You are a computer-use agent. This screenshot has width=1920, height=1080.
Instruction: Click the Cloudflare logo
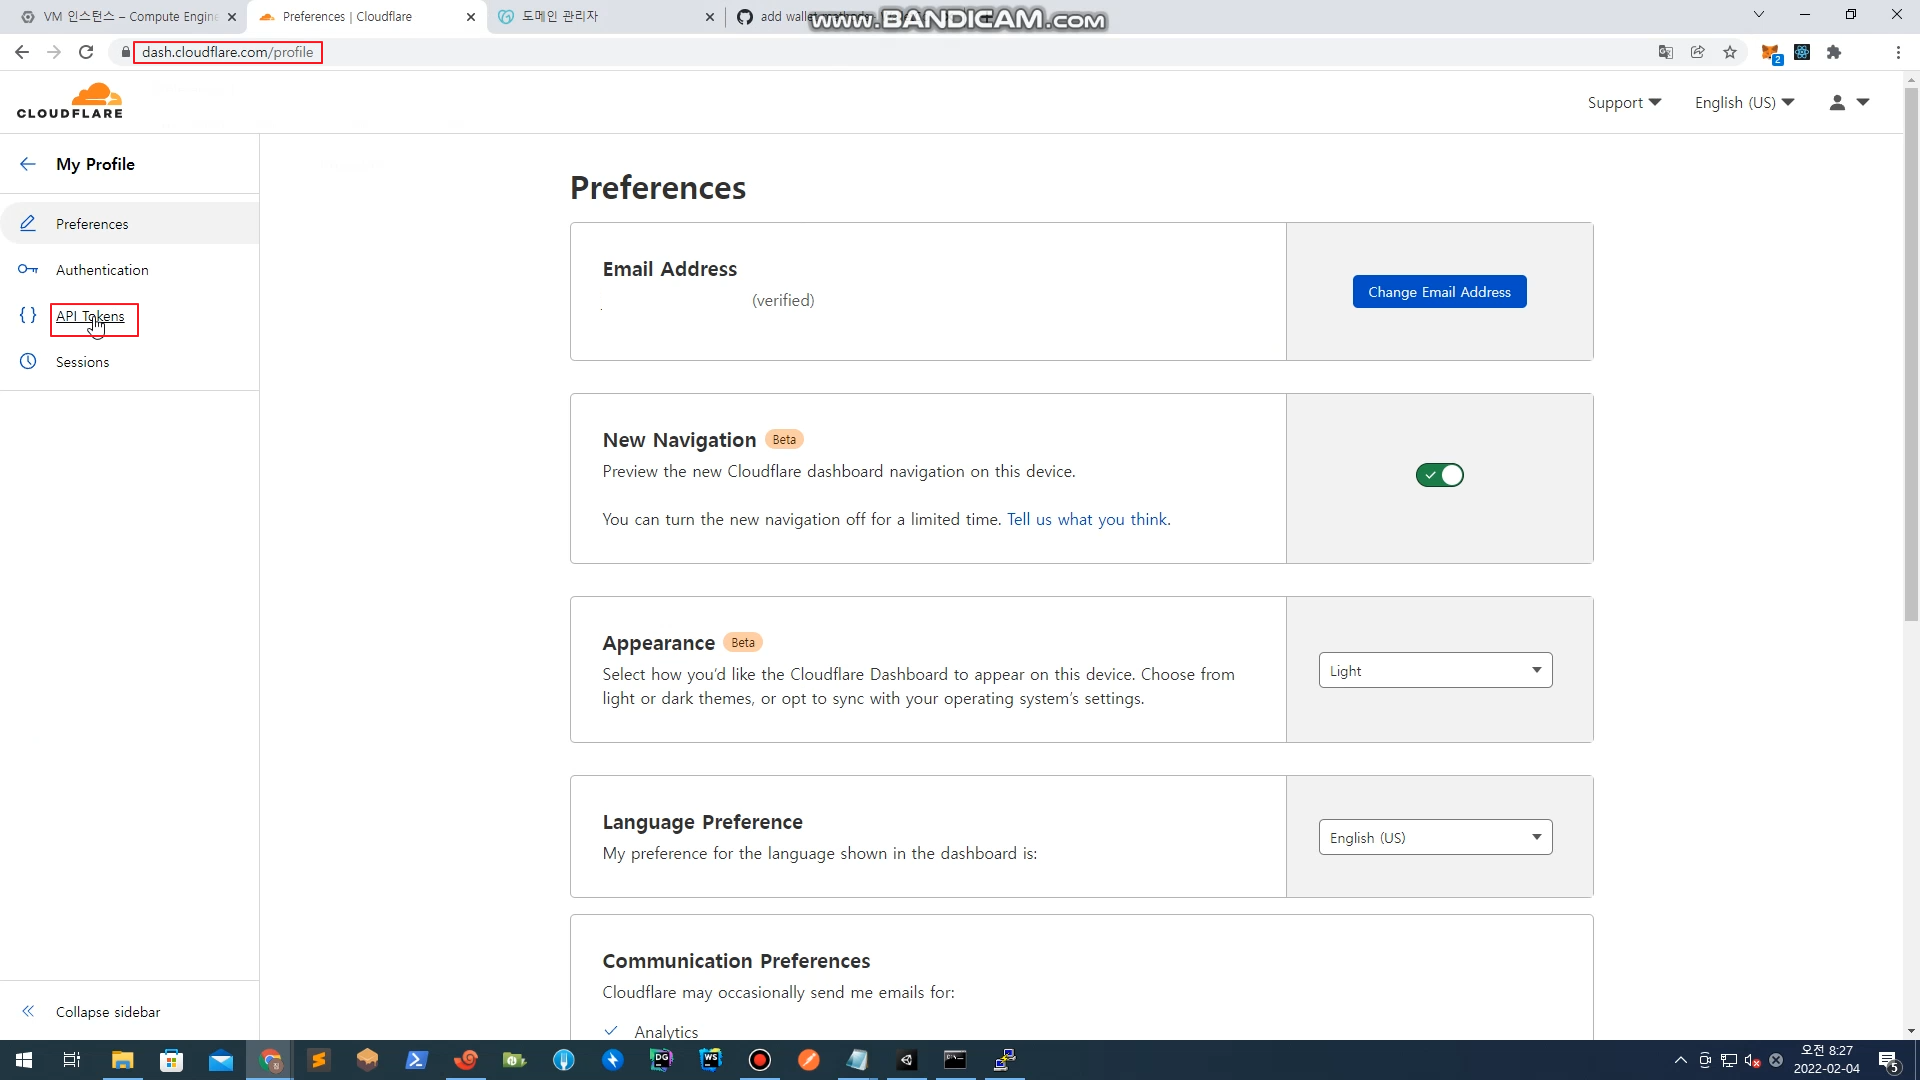(x=70, y=101)
